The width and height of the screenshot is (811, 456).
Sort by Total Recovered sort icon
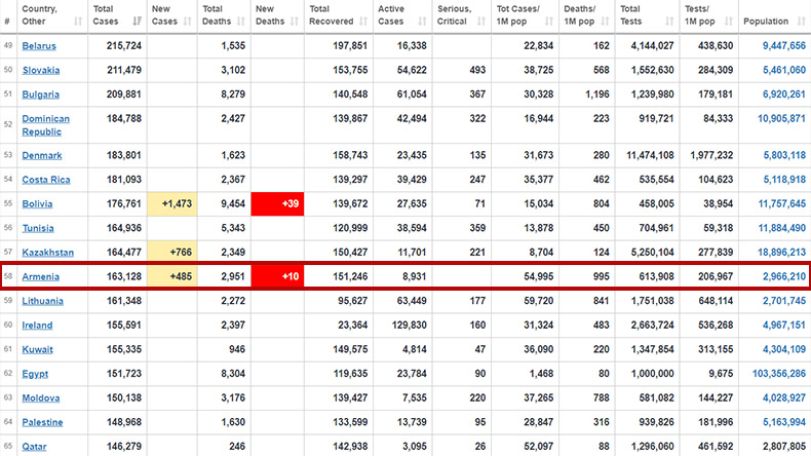[364, 21]
